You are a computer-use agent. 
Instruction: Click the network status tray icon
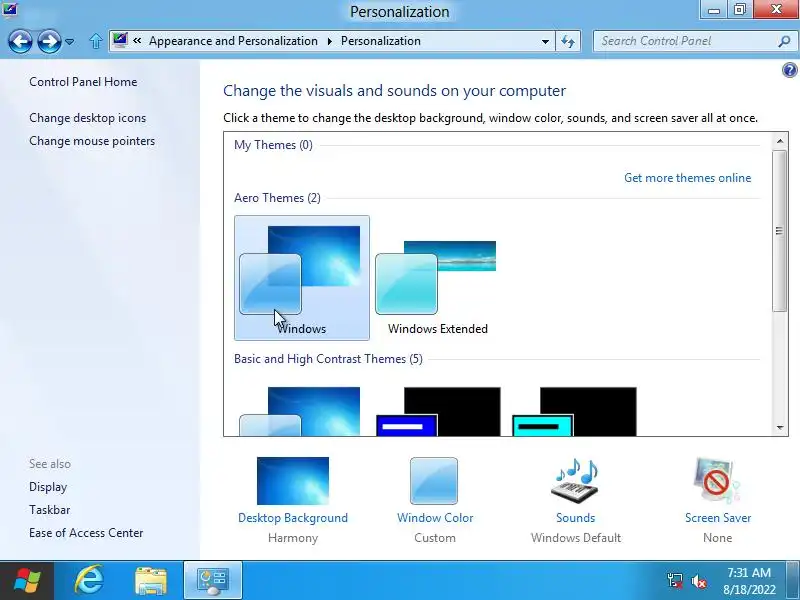(x=674, y=581)
